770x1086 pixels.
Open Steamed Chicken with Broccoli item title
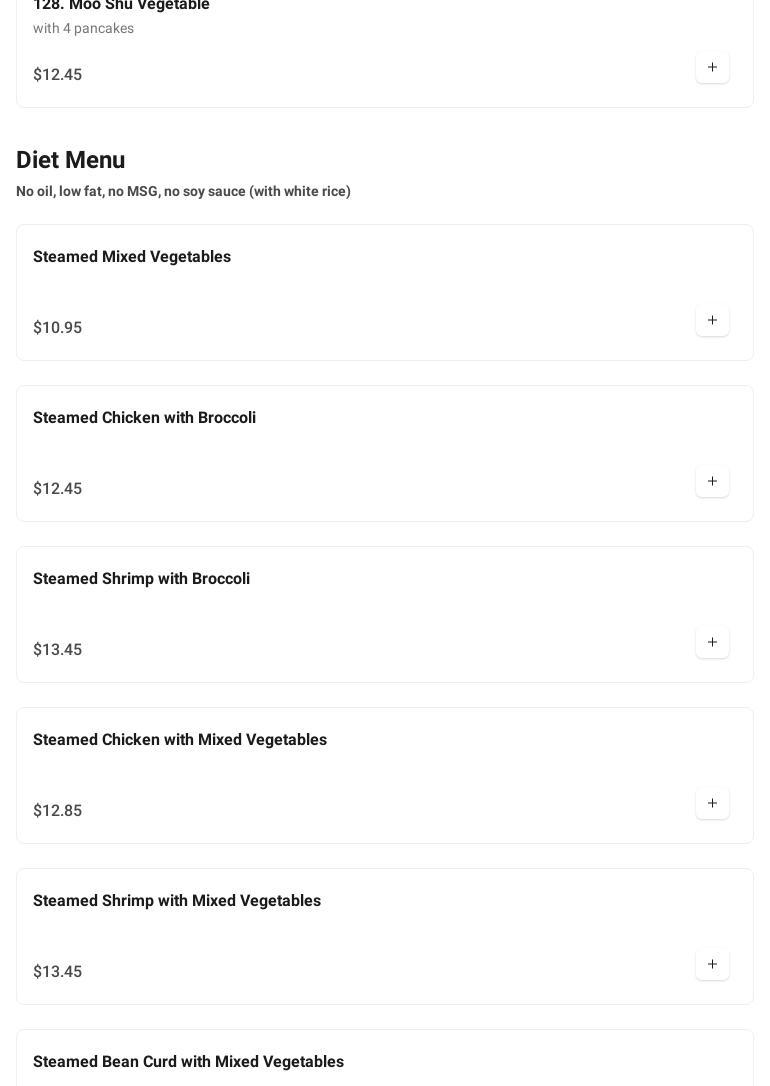[144, 418]
